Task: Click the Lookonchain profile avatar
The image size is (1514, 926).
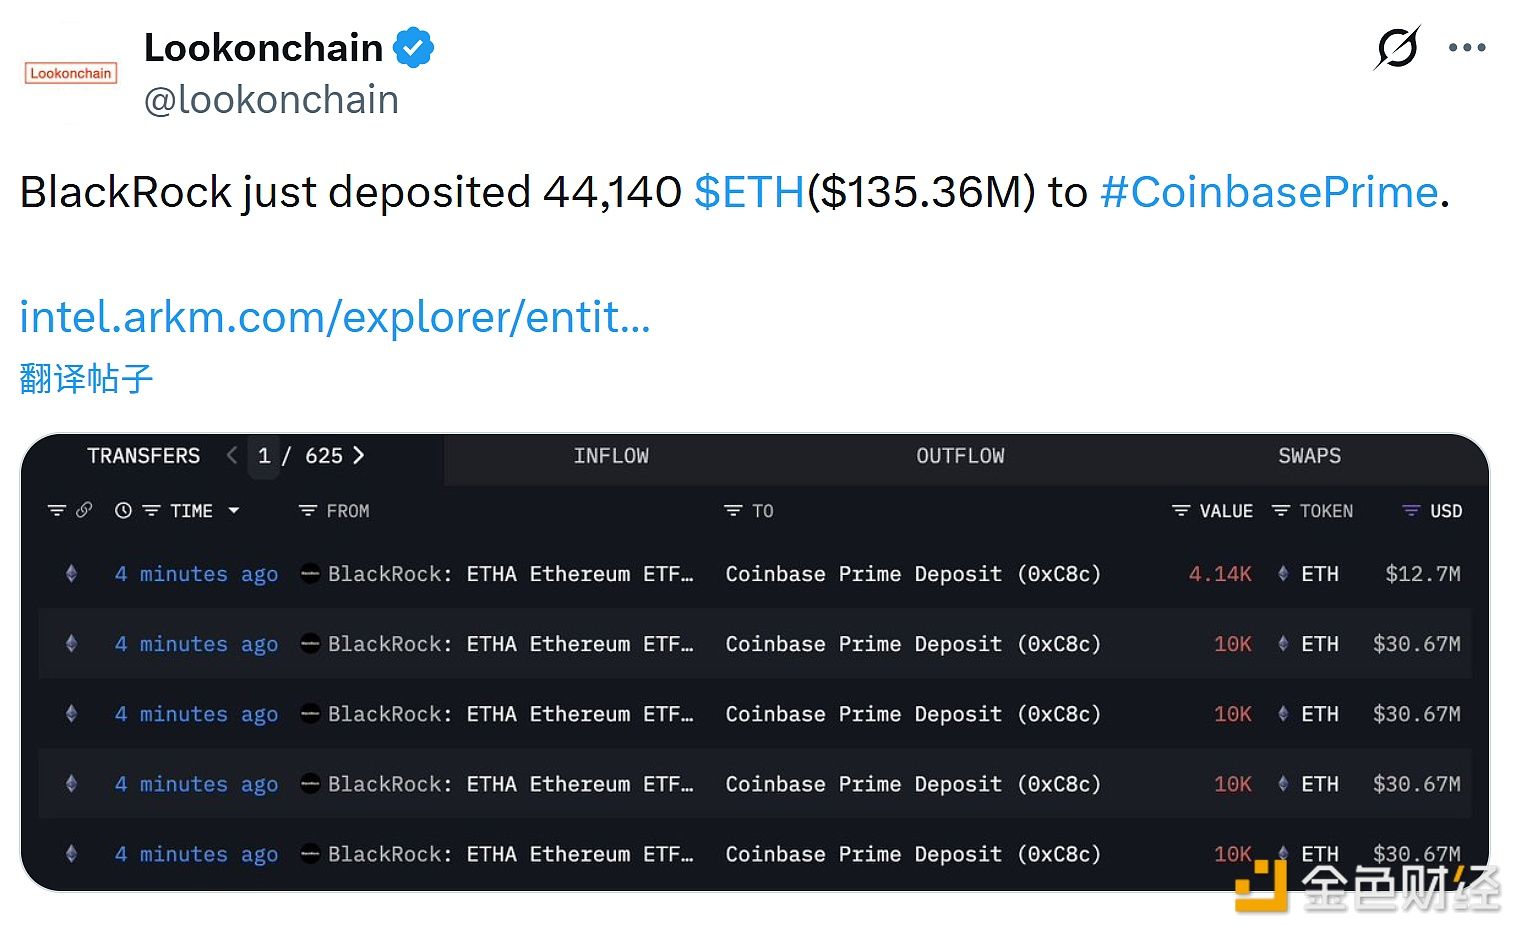Action: tap(70, 72)
